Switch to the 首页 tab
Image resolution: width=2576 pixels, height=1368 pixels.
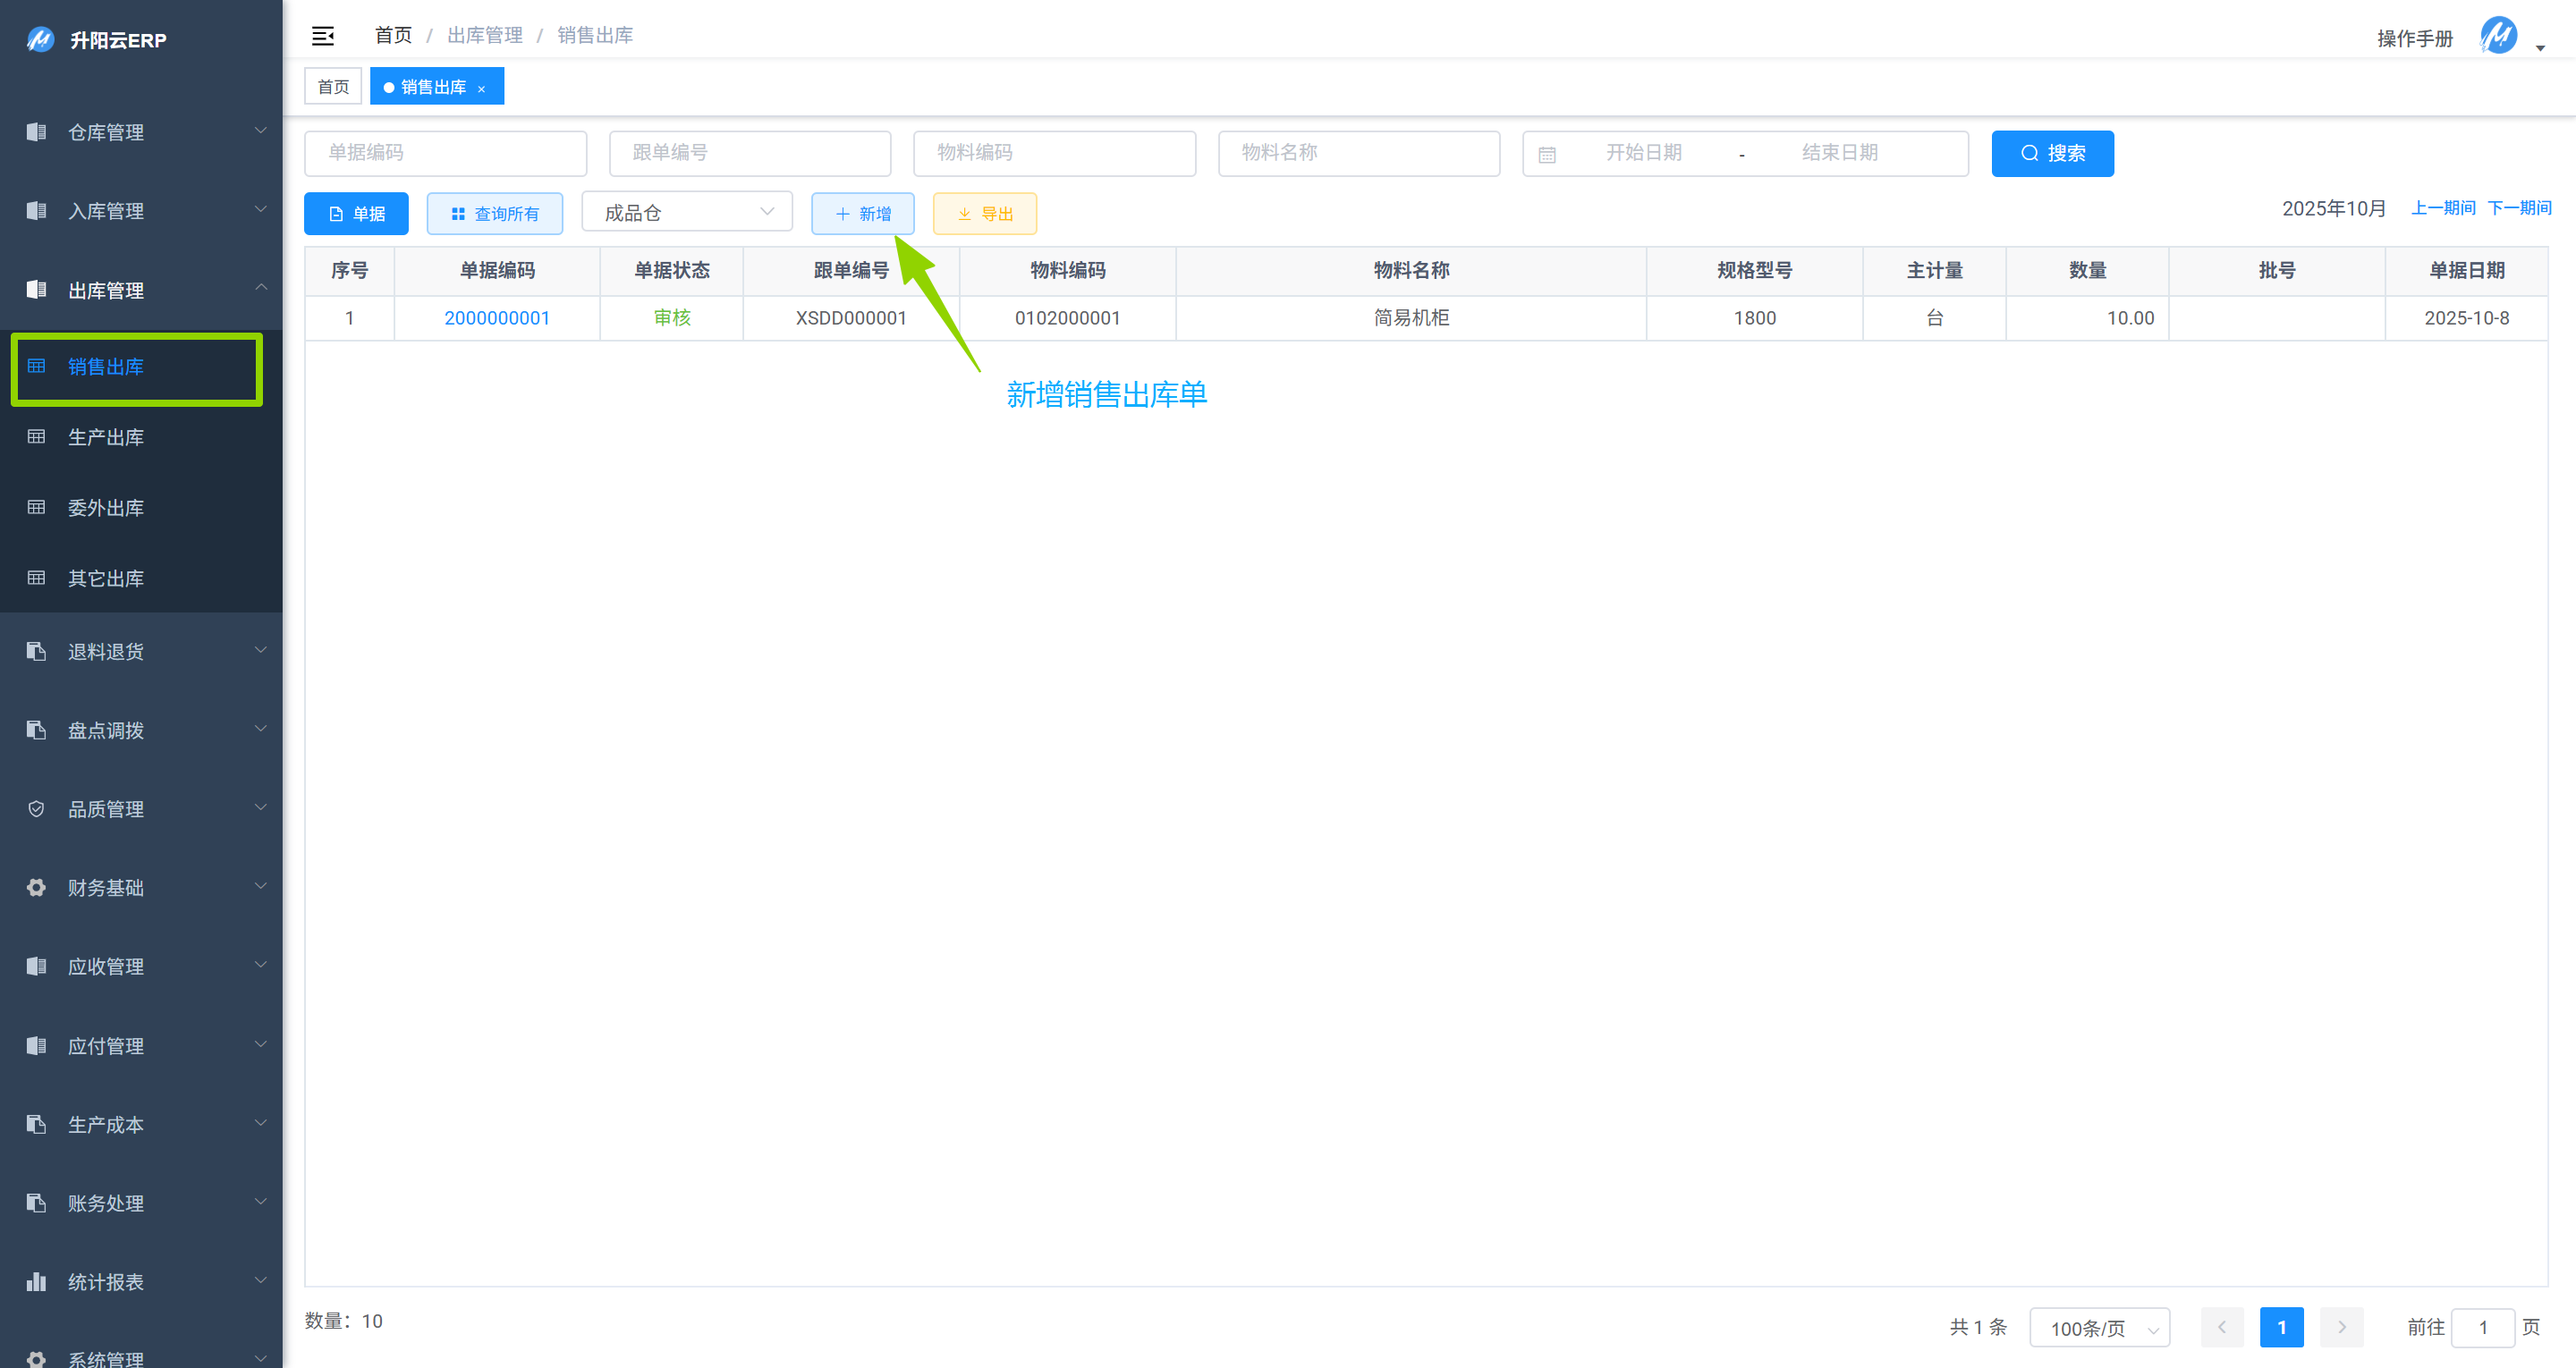coord(333,87)
